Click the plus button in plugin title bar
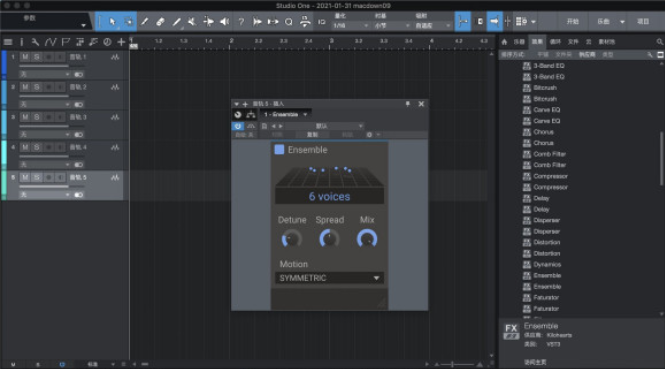665x369 pixels. tap(245, 104)
